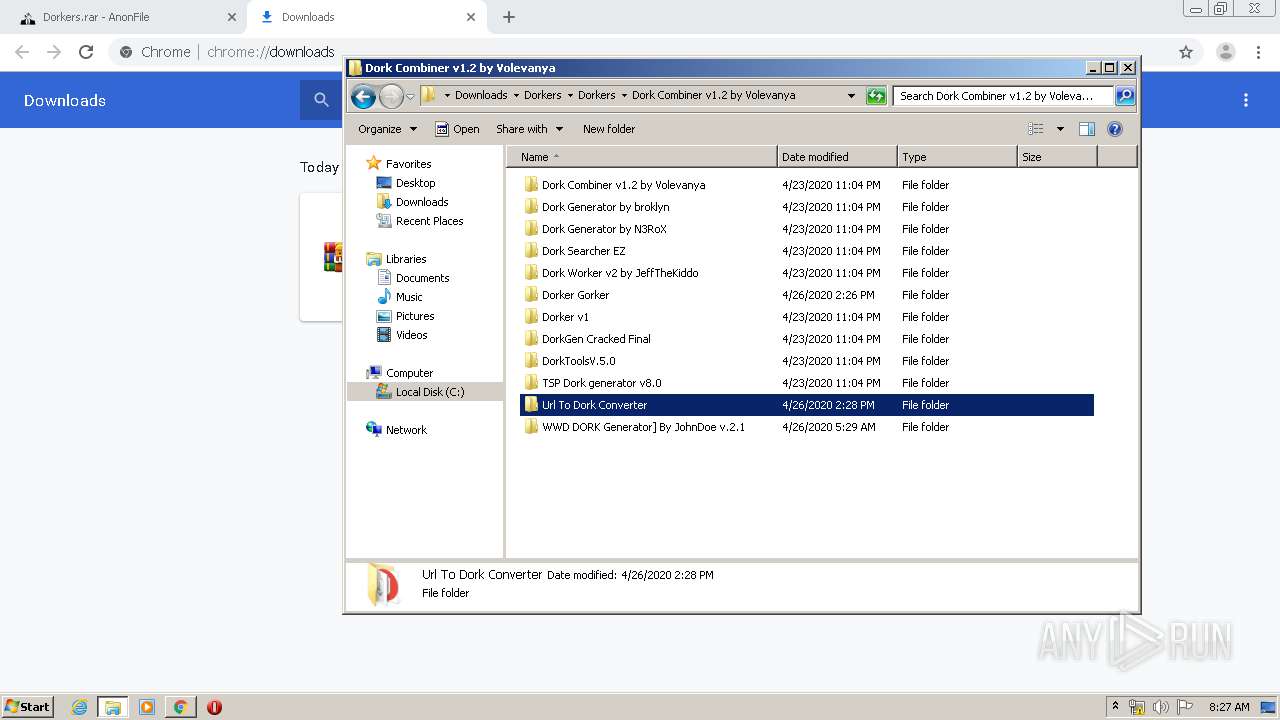Click New folder button
1280x720 pixels.
click(609, 129)
